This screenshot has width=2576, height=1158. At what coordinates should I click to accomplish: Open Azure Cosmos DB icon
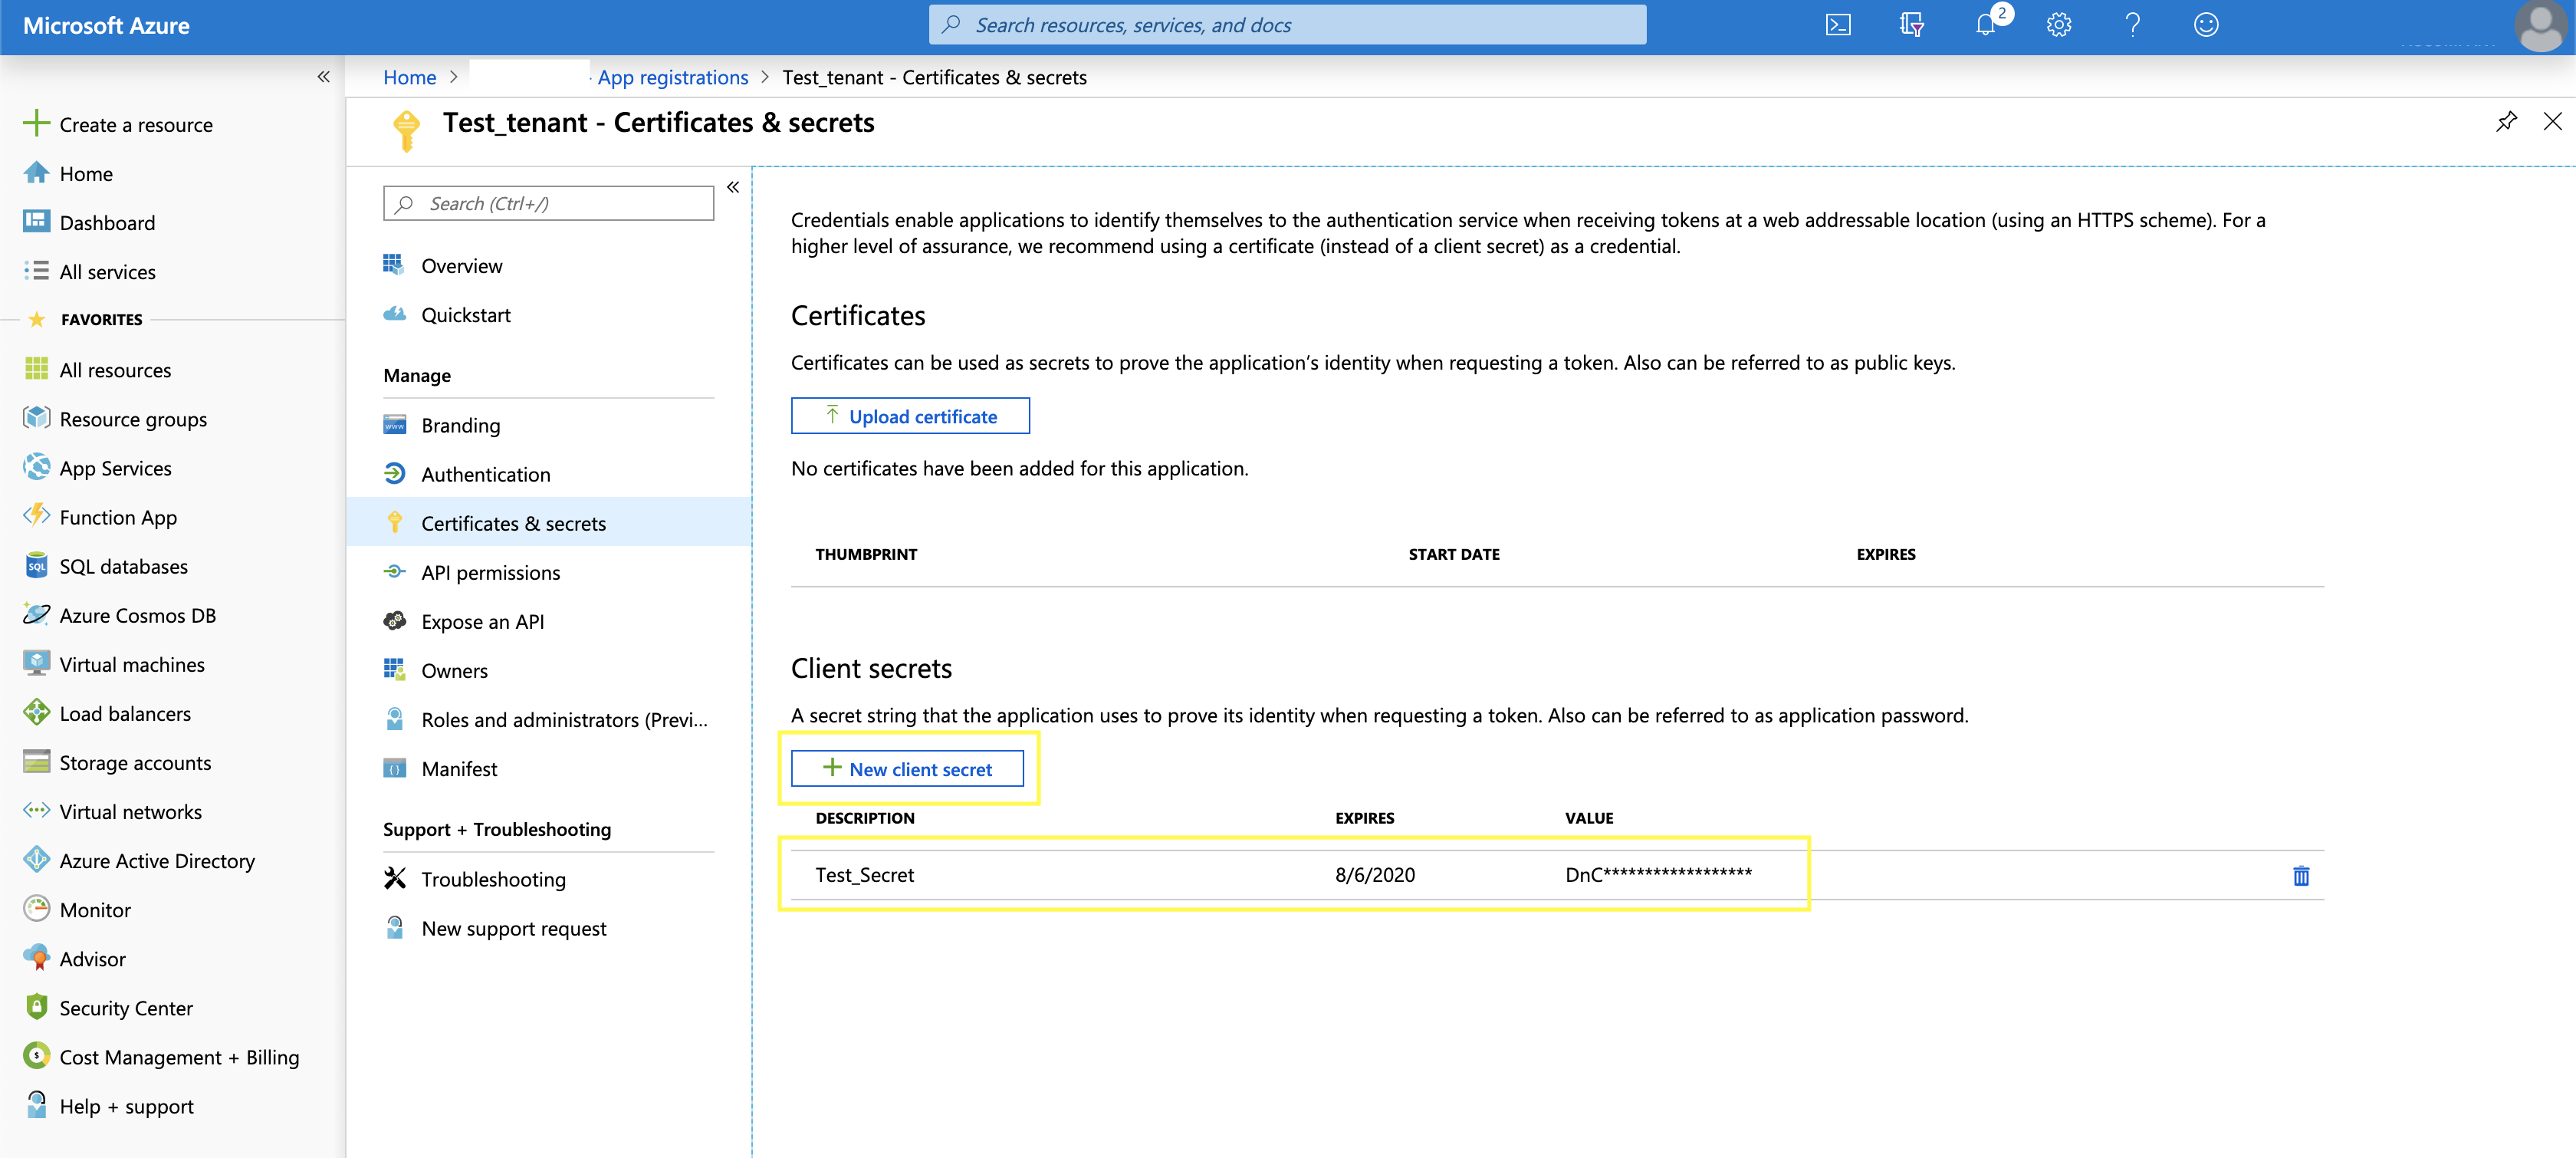coord(36,615)
